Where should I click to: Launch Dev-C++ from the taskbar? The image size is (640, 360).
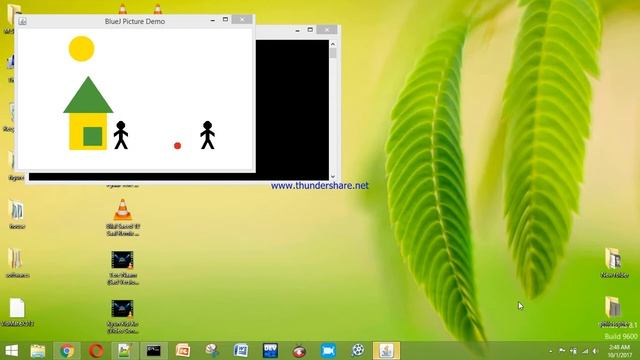pos(270,351)
